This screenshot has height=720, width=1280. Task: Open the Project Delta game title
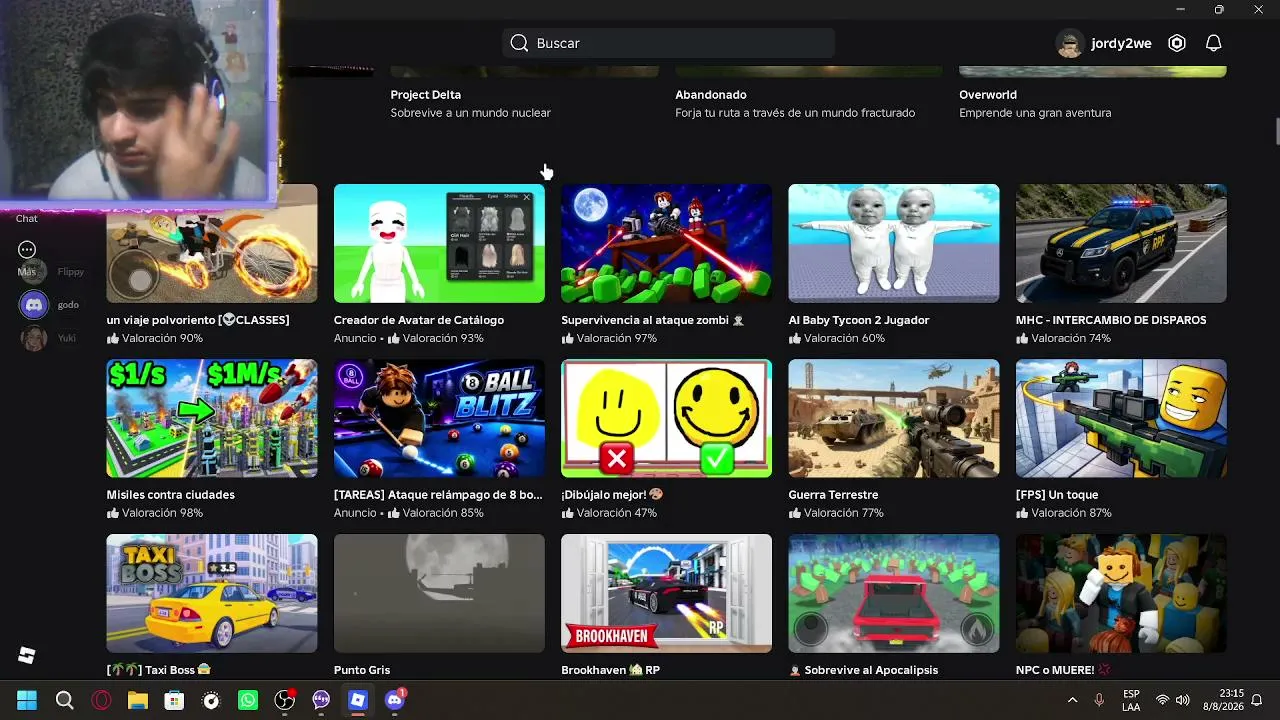(426, 95)
